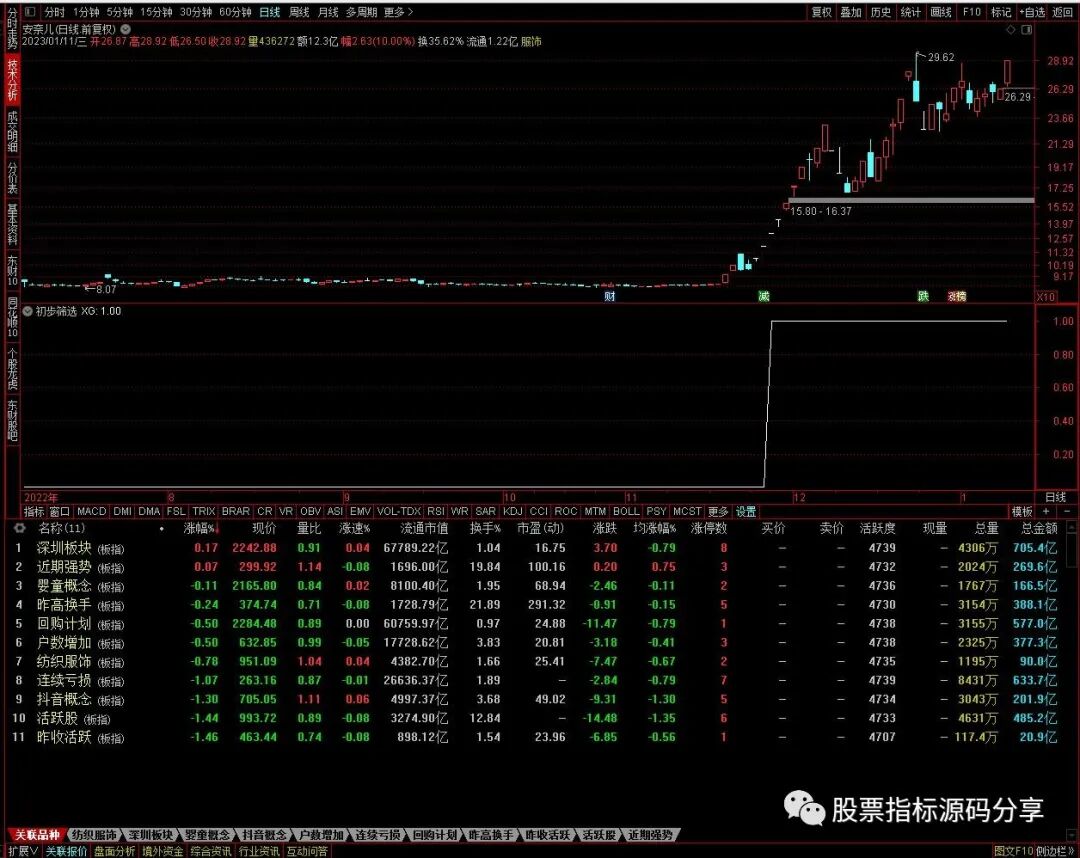Screen dimensions: 1080x858
Task: Open the 窗口 option in the indicator bar
Action: [60, 512]
